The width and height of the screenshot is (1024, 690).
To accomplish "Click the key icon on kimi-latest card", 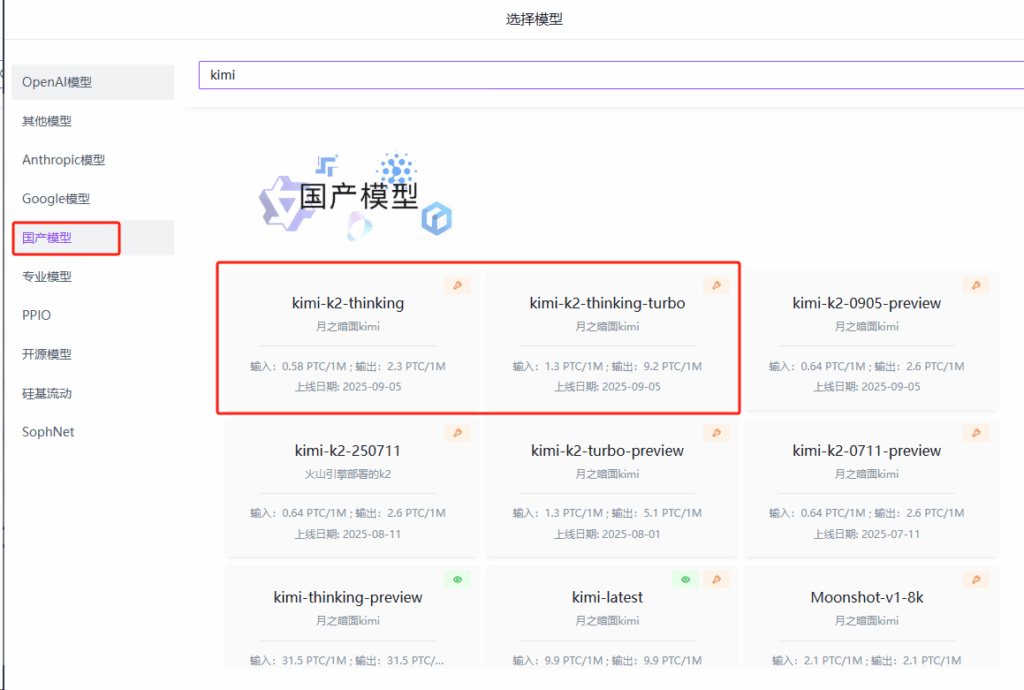I will pyautogui.click(x=715, y=579).
